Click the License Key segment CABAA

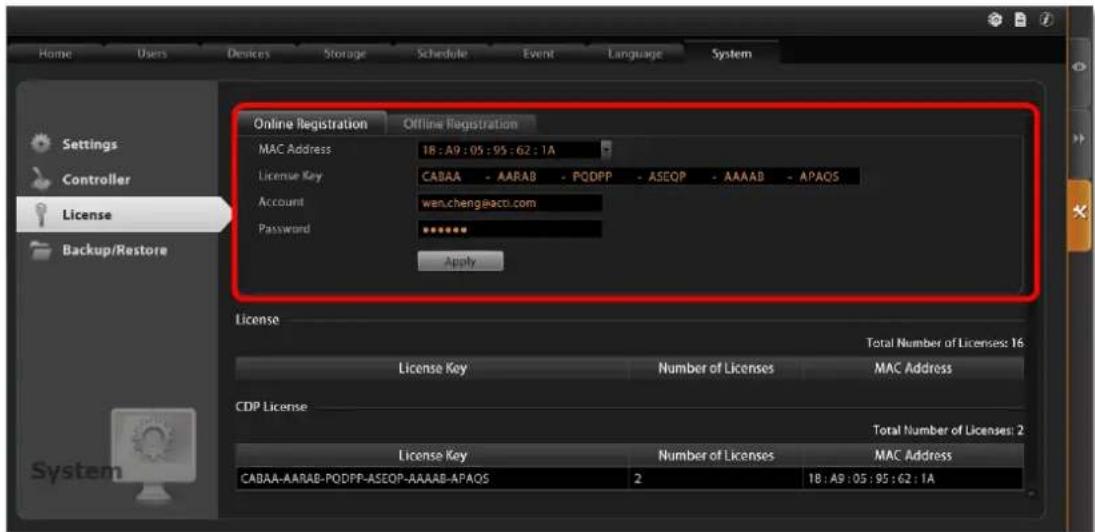[441, 177]
